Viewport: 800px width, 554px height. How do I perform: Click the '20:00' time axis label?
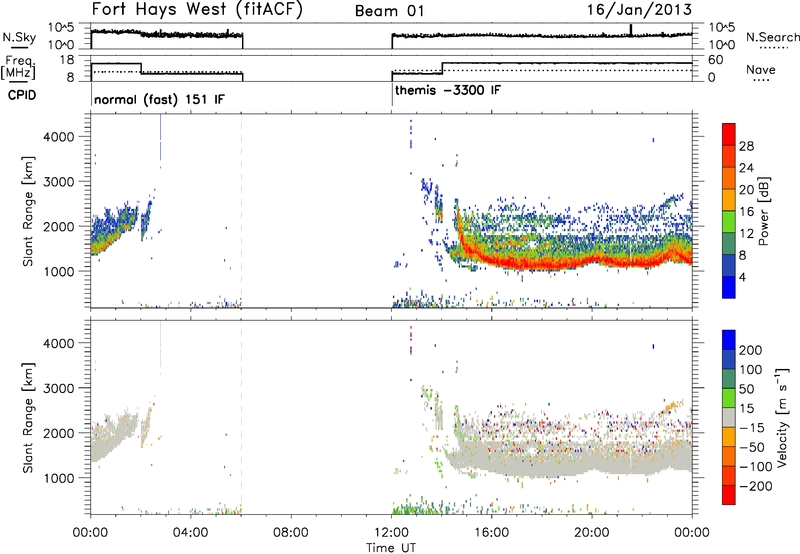coord(591,533)
